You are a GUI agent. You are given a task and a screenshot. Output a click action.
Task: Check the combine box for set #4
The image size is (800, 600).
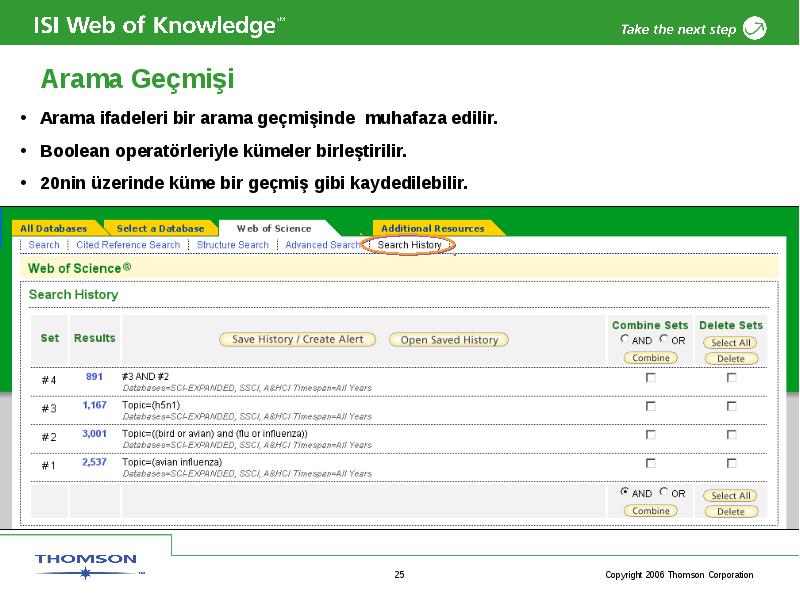(651, 378)
